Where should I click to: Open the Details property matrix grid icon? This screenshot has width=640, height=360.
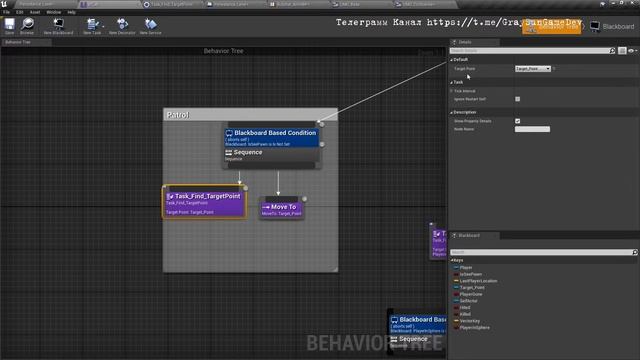tap(622, 51)
